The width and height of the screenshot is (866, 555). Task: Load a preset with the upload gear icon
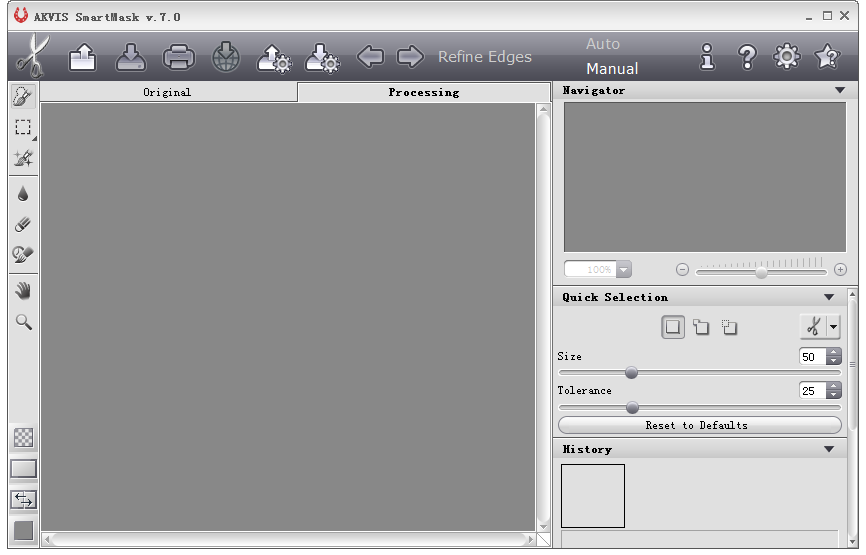tap(274, 58)
